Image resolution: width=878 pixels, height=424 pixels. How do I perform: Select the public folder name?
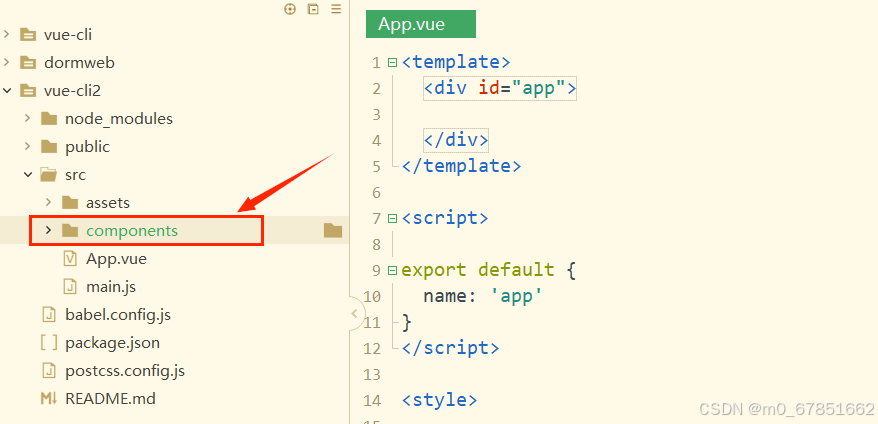(x=87, y=147)
